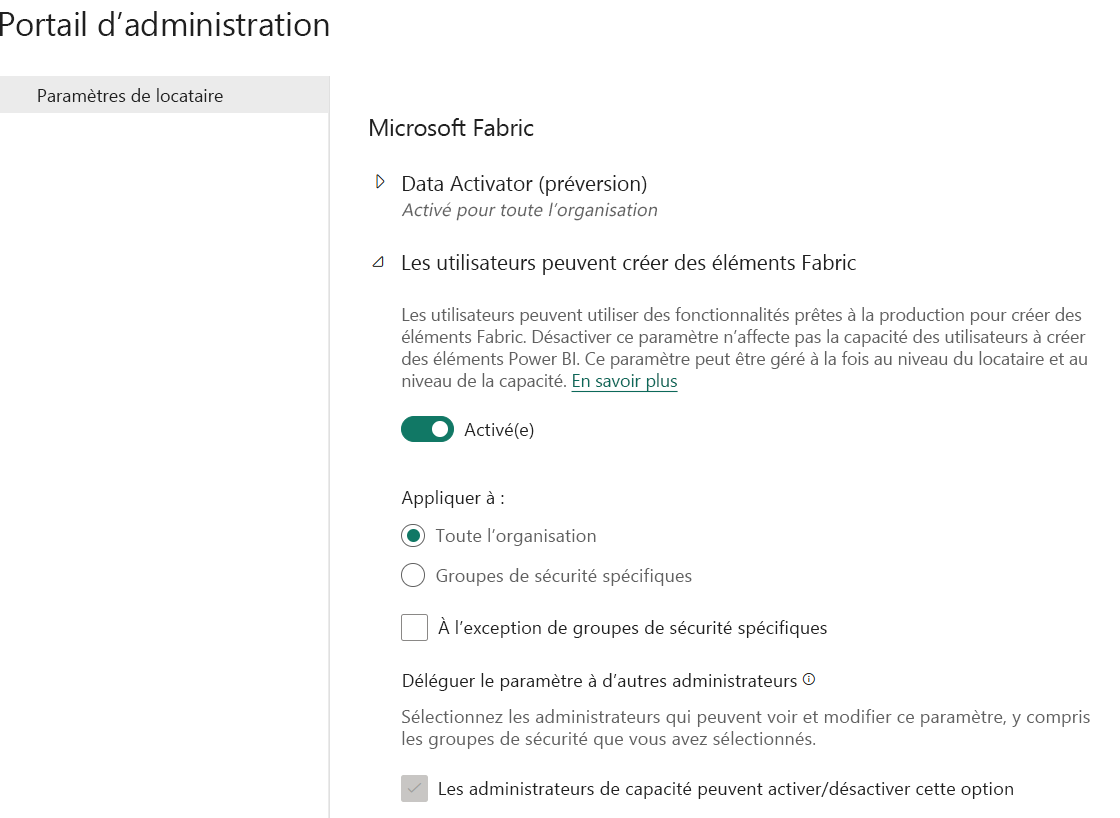This screenshot has width=1120, height=818.
Task: Choose Groupes de sécurité spécifiques radio option
Action: coord(413,576)
